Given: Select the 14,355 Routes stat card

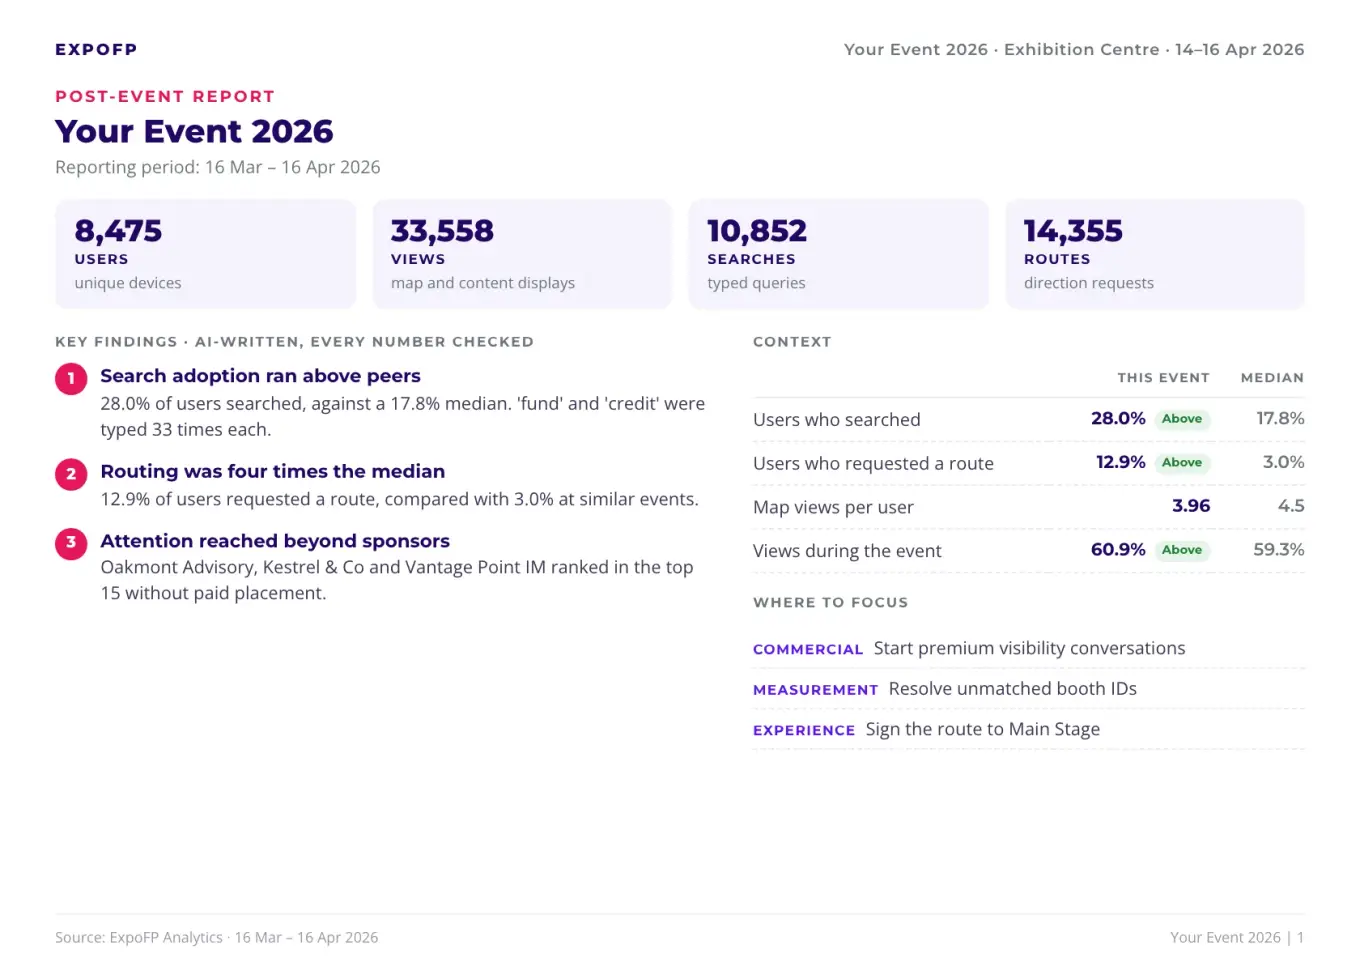Looking at the screenshot, I should 1155,254.
